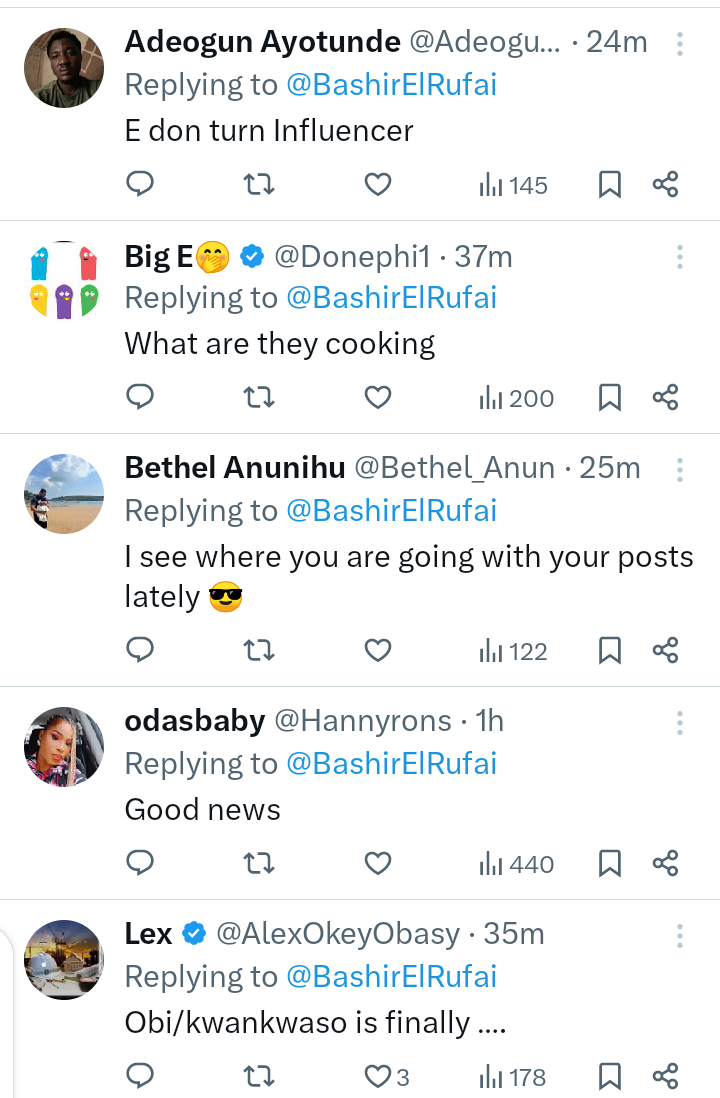This screenshot has height=1098, width=720.
Task: View analytics for Big E's 200-view tweet
Action: [517, 398]
